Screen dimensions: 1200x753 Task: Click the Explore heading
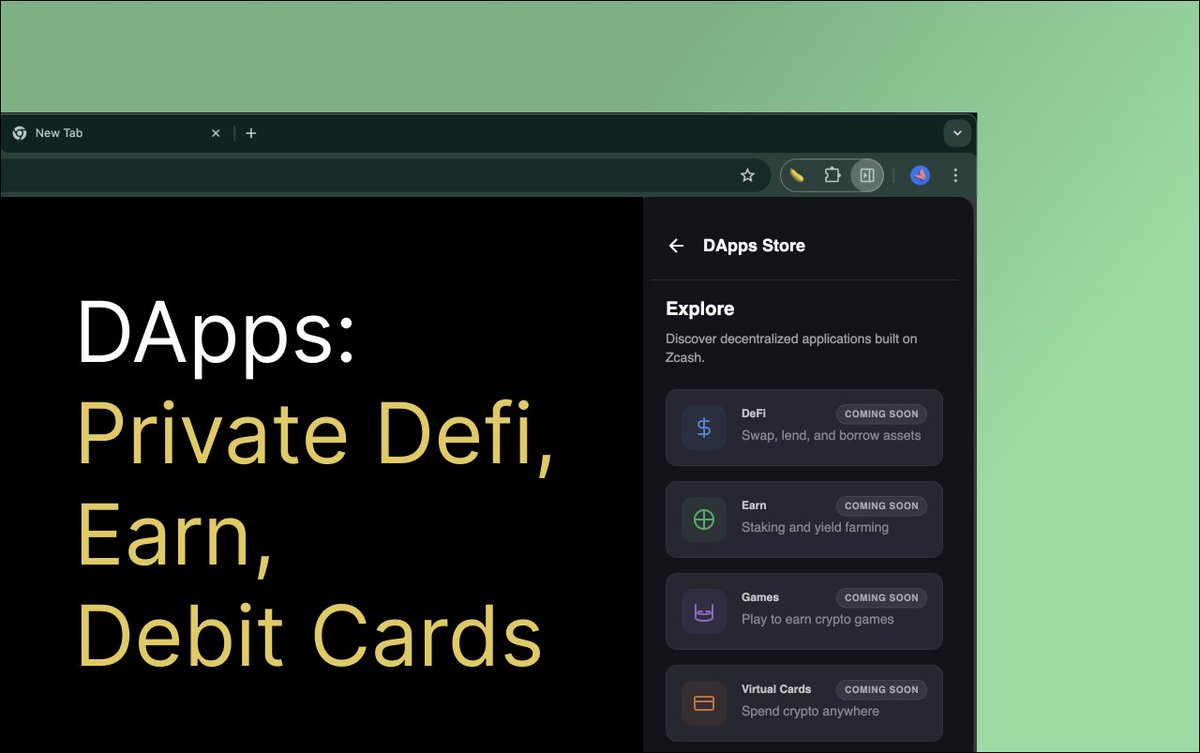point(700,309)
